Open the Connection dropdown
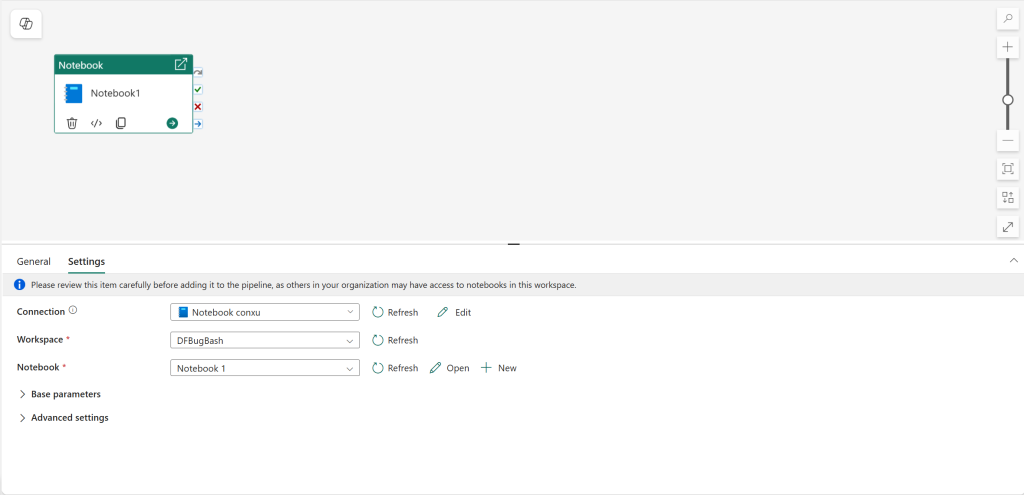Screen dimensions: 1024x495 [x=264, y=312]
